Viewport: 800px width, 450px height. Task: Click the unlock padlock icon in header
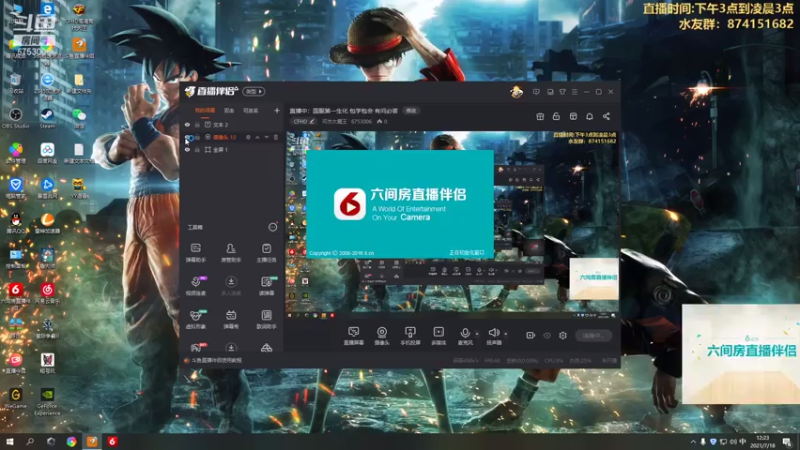pyautogui.click(x=556, y=116)
